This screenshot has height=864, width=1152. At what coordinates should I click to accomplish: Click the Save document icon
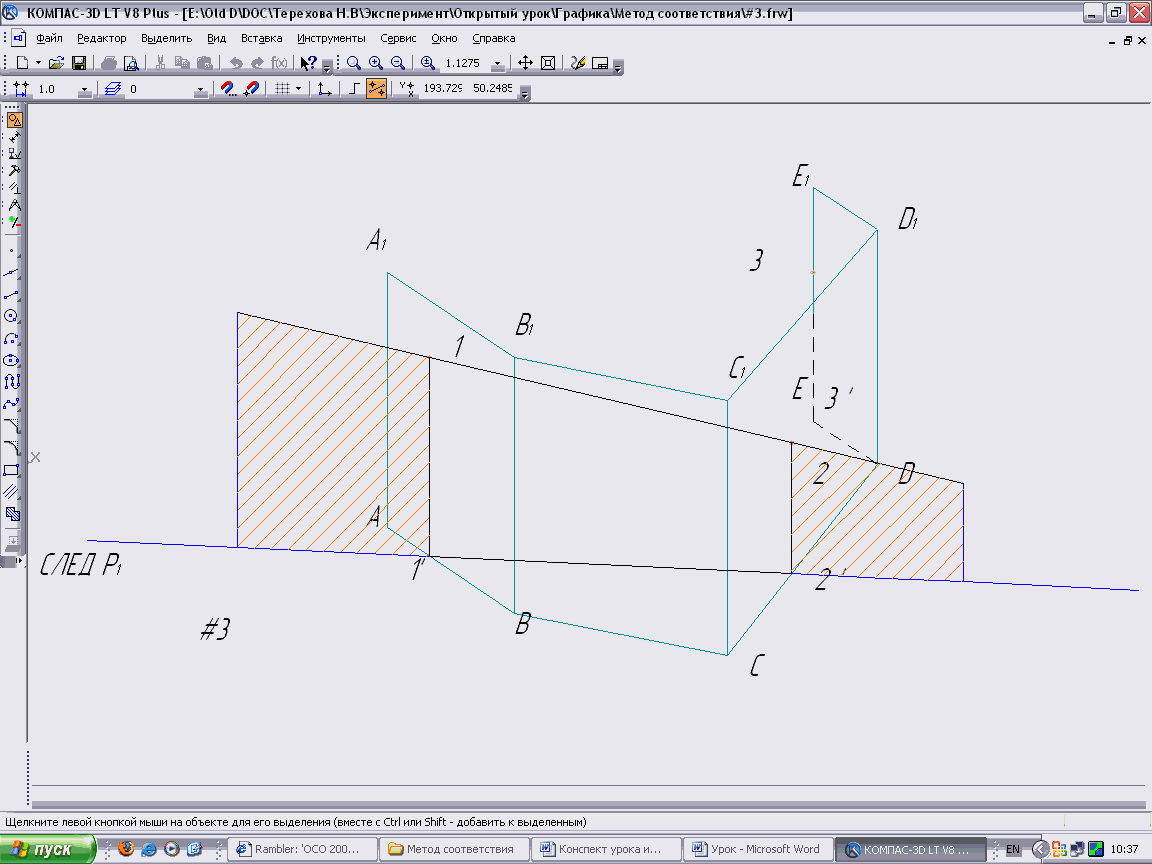point(79,63)
